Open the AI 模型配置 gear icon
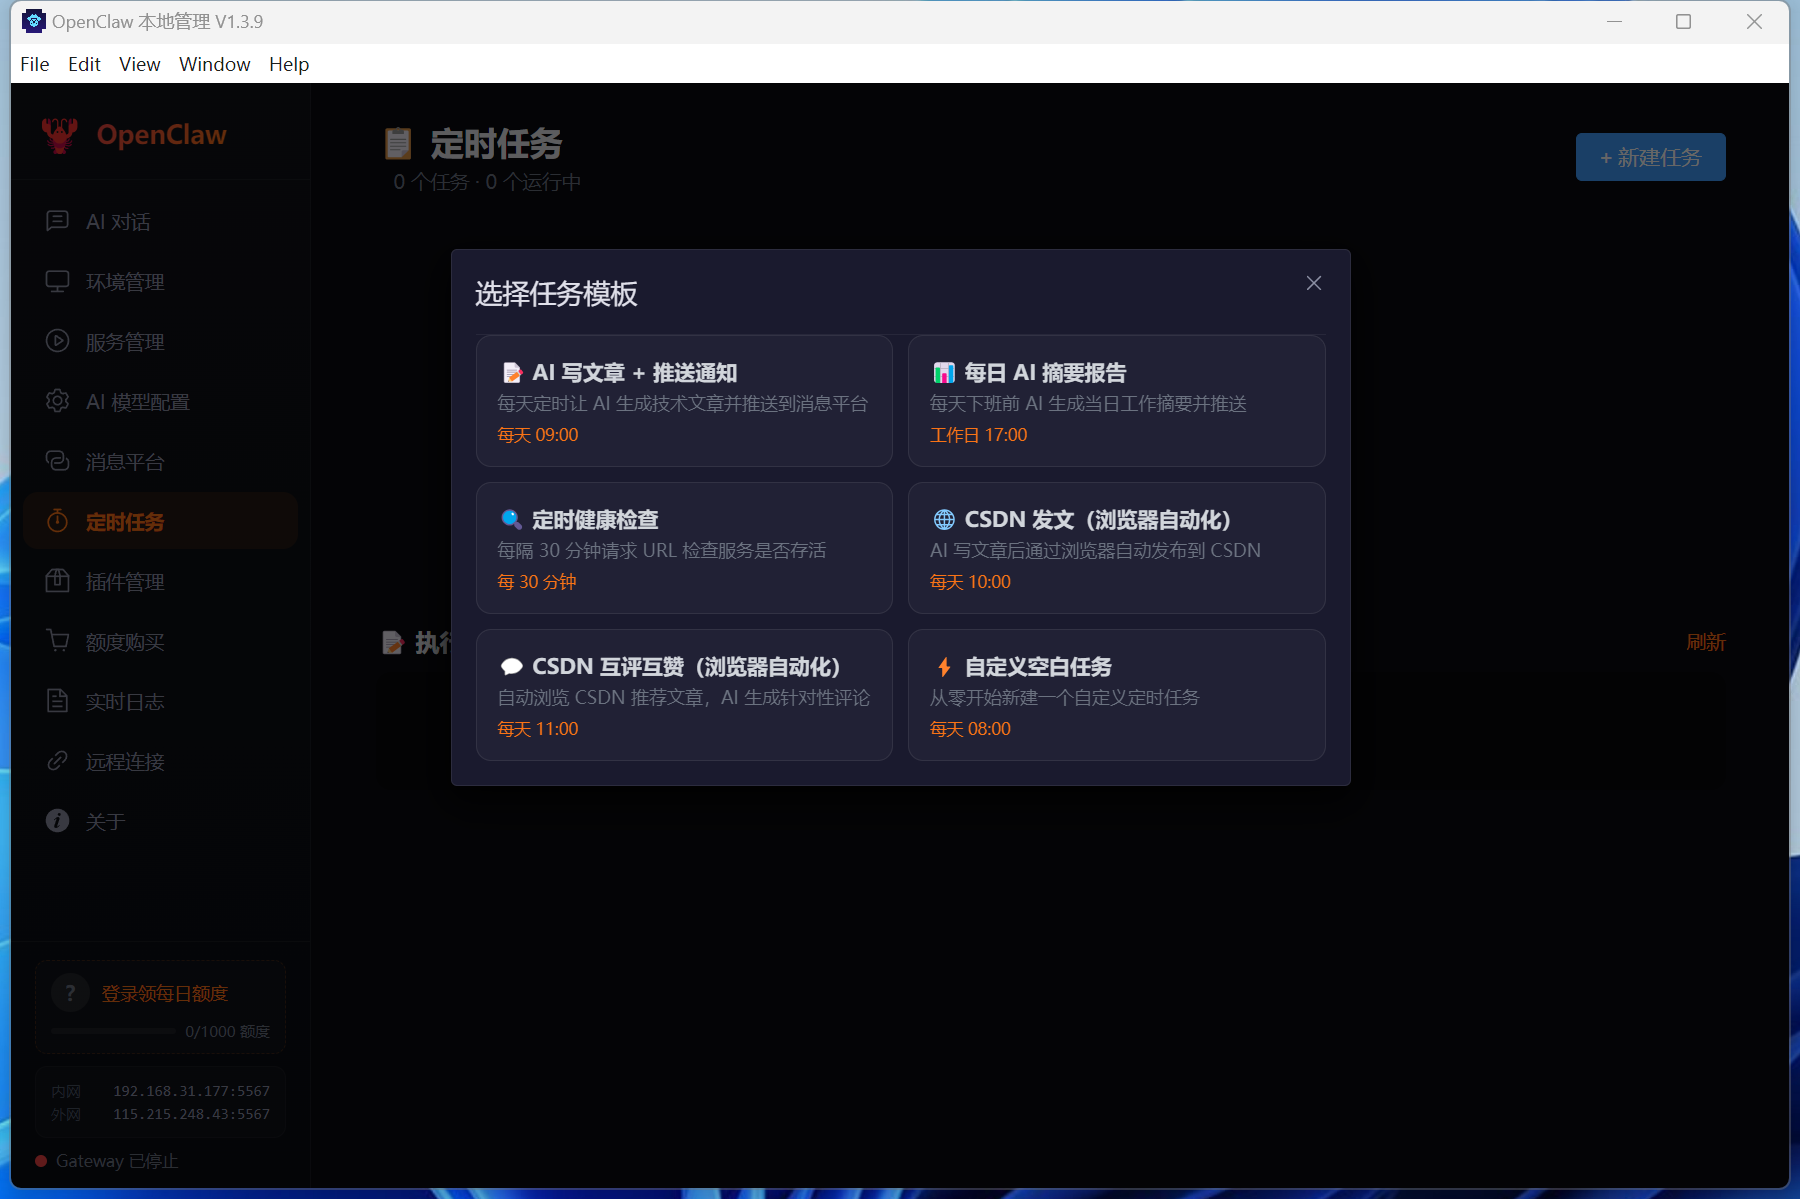1800x1199 pixels. tap(58, 401)
